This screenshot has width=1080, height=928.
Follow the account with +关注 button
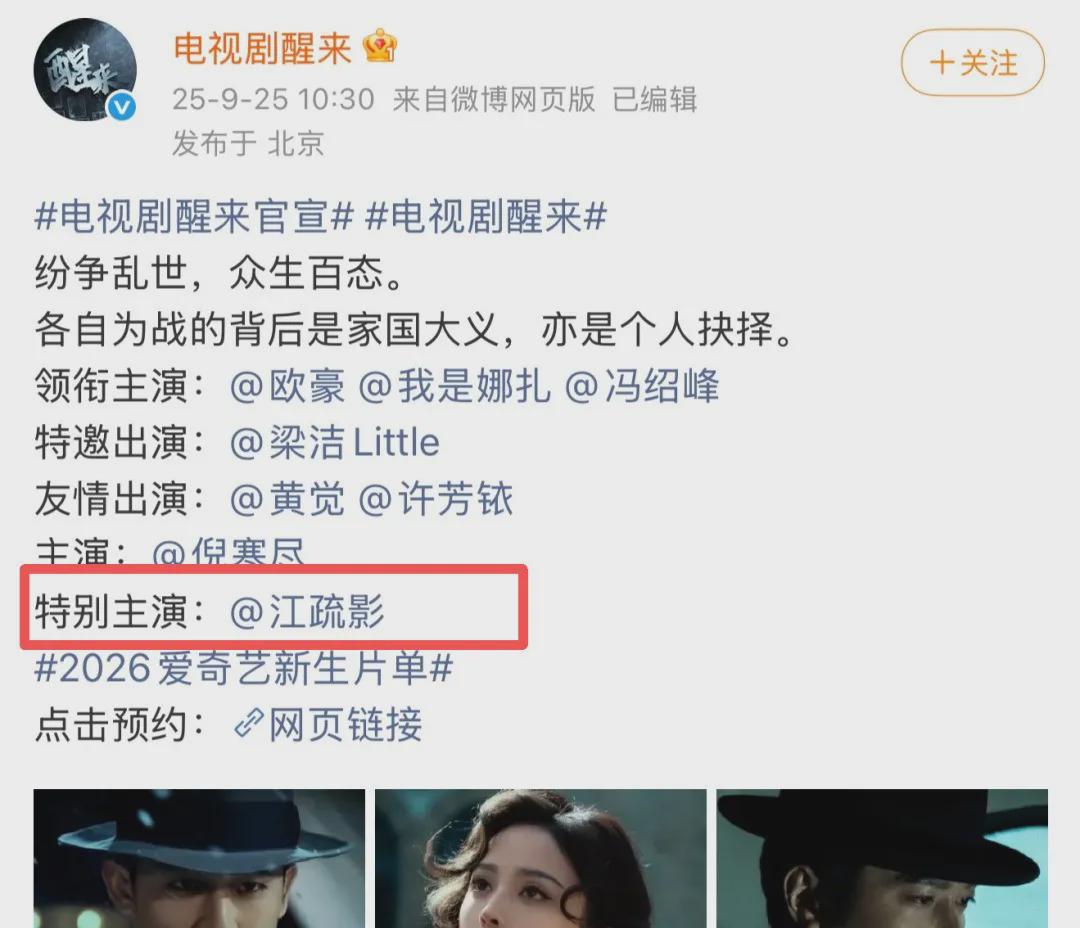pos(973,63)
